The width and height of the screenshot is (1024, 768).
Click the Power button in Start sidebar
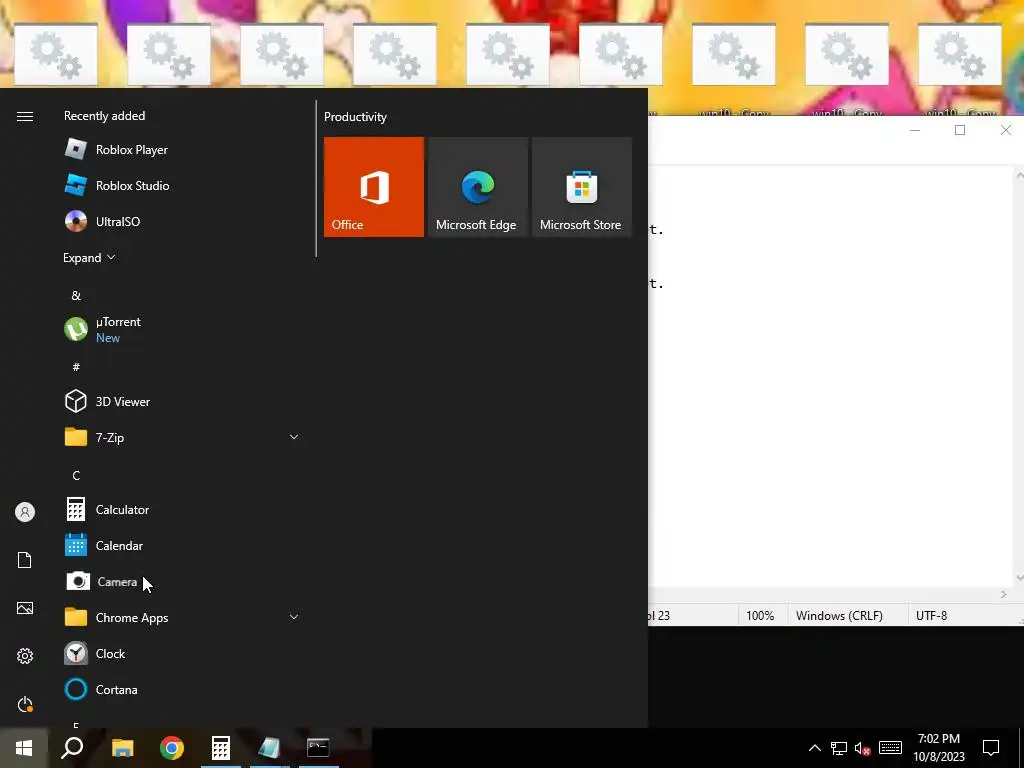point(25,704)
